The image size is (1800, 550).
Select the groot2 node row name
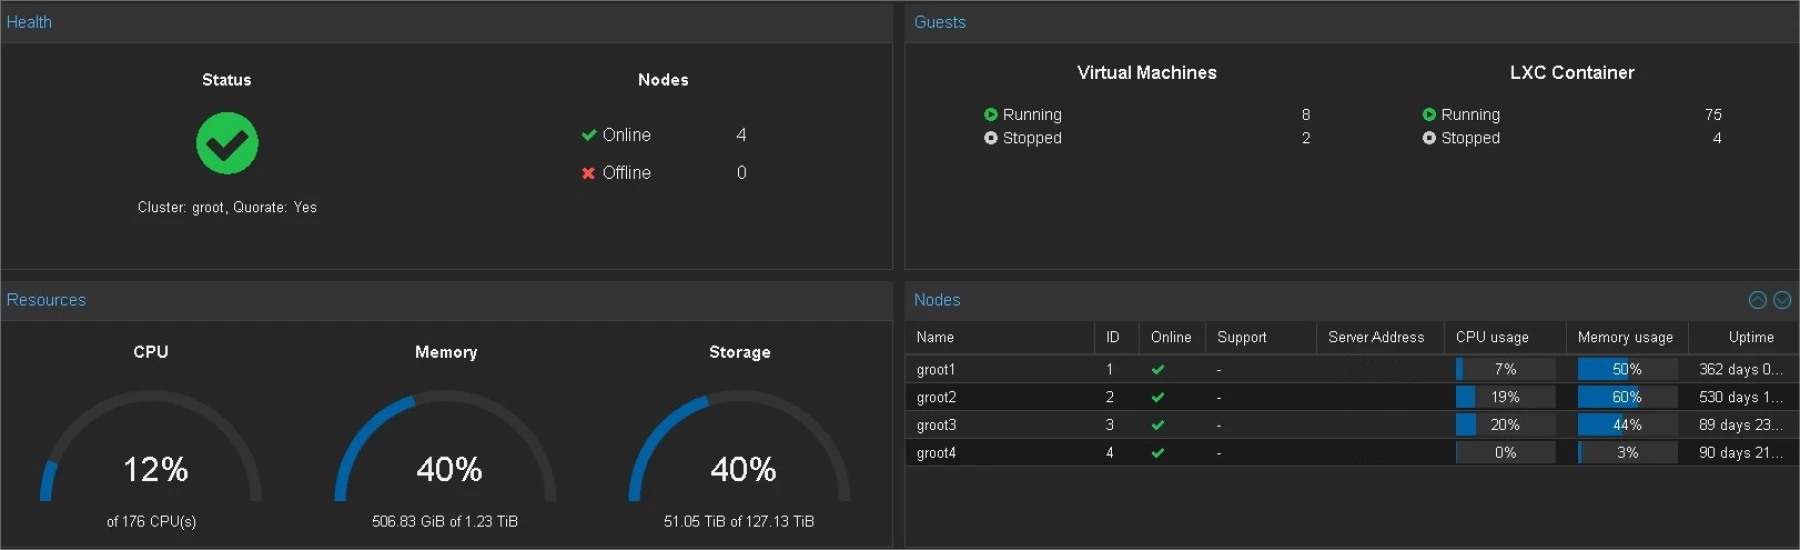coord(936,398)
